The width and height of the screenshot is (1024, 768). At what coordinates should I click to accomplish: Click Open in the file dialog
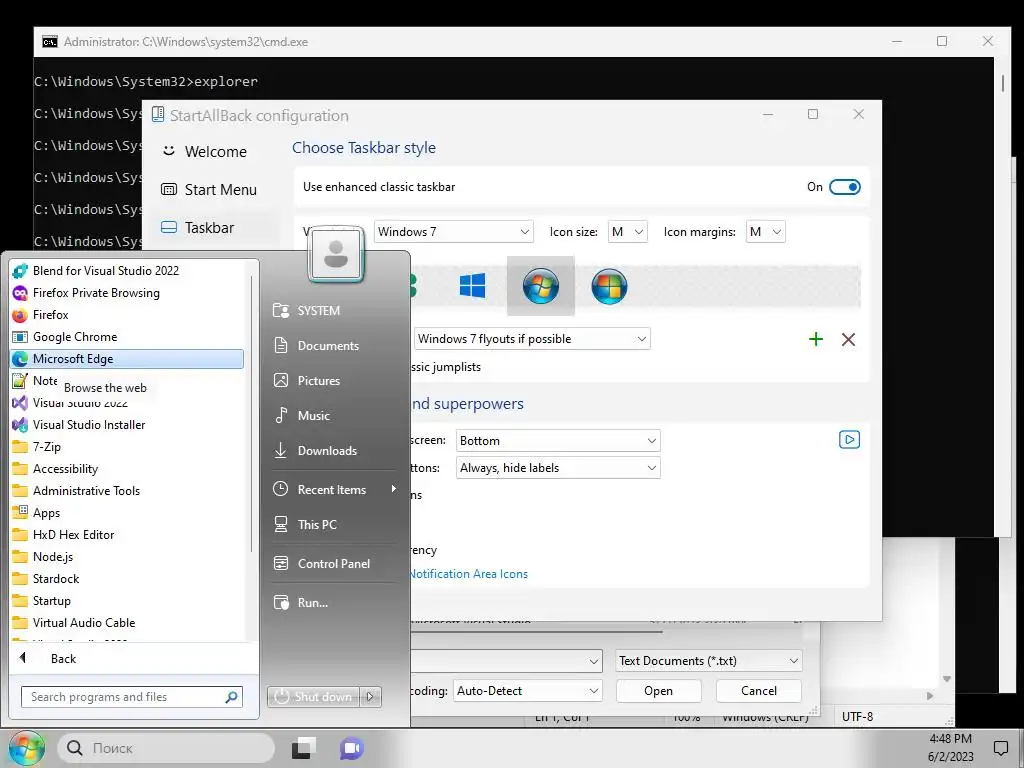coord(658,691)
